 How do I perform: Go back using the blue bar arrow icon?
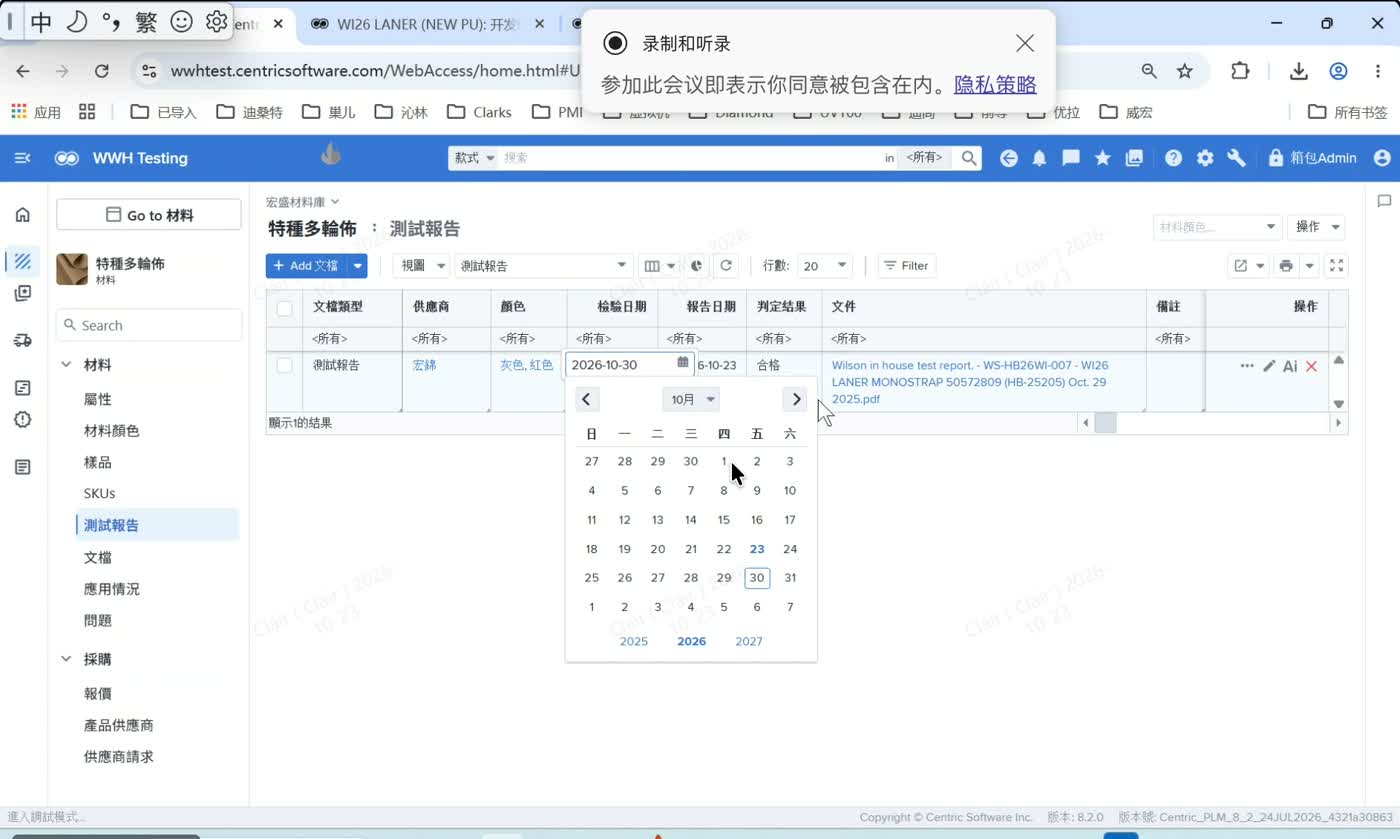click(1008, 158)
